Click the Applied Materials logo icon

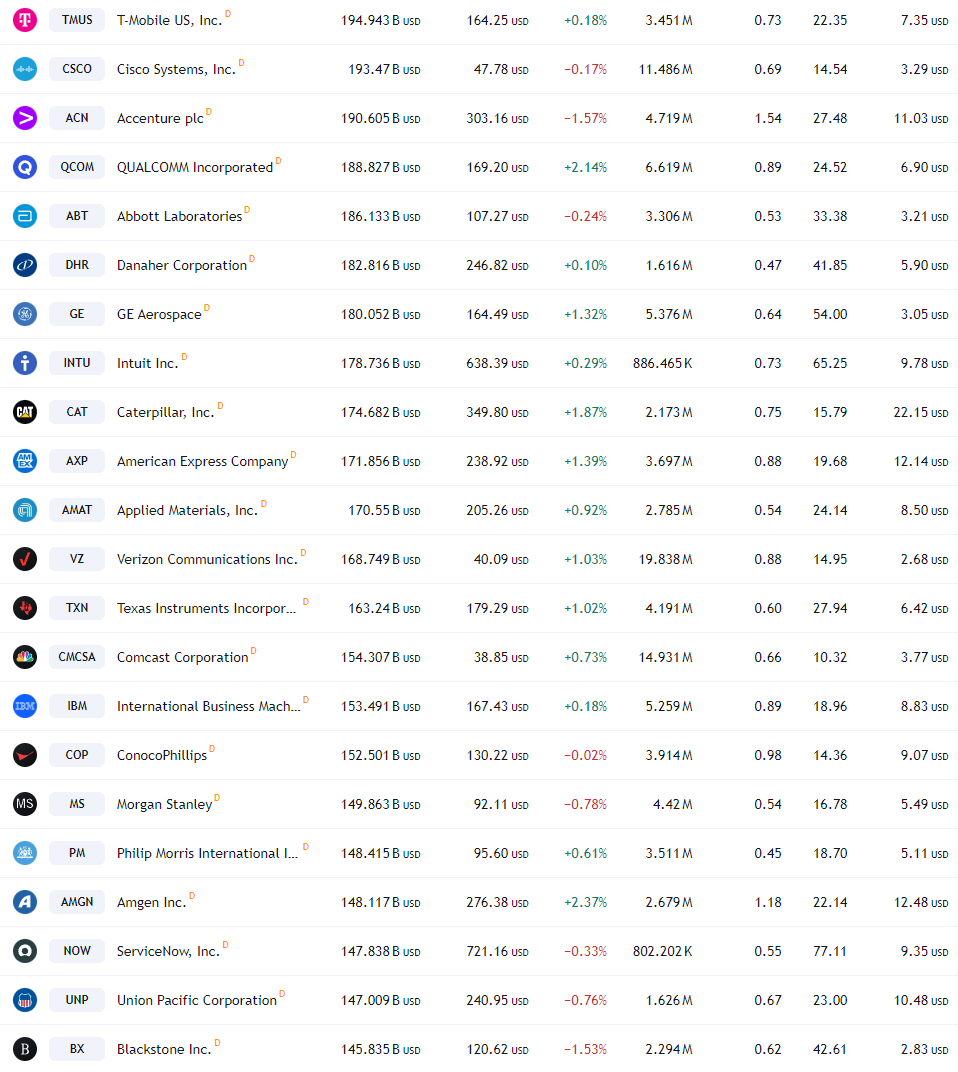point(25,510)
